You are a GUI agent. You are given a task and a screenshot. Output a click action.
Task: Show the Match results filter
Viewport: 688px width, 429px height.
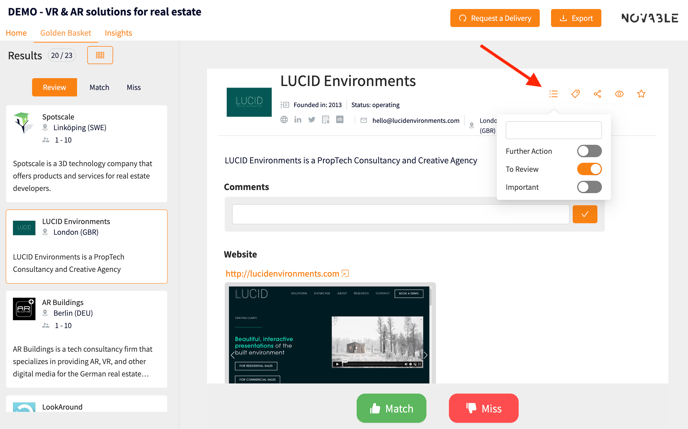coord(99,87)
